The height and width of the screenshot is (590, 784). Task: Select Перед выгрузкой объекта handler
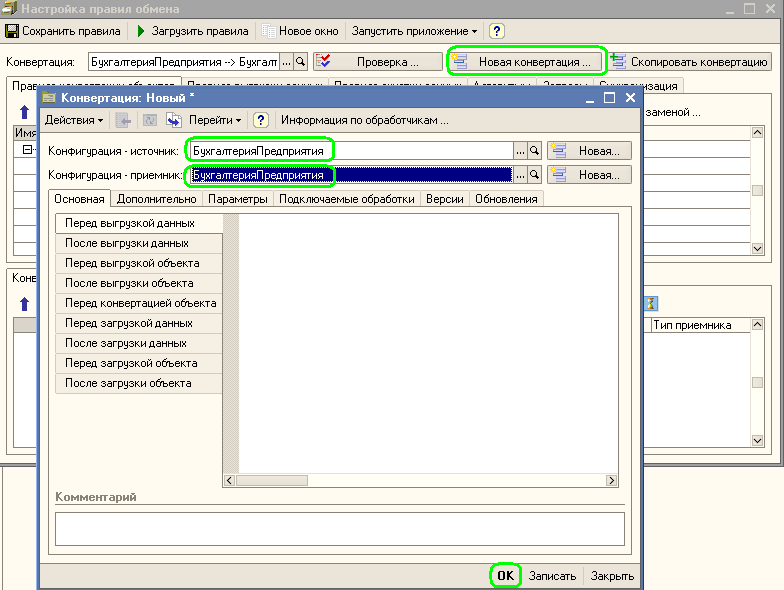click(x=138, y=264)
